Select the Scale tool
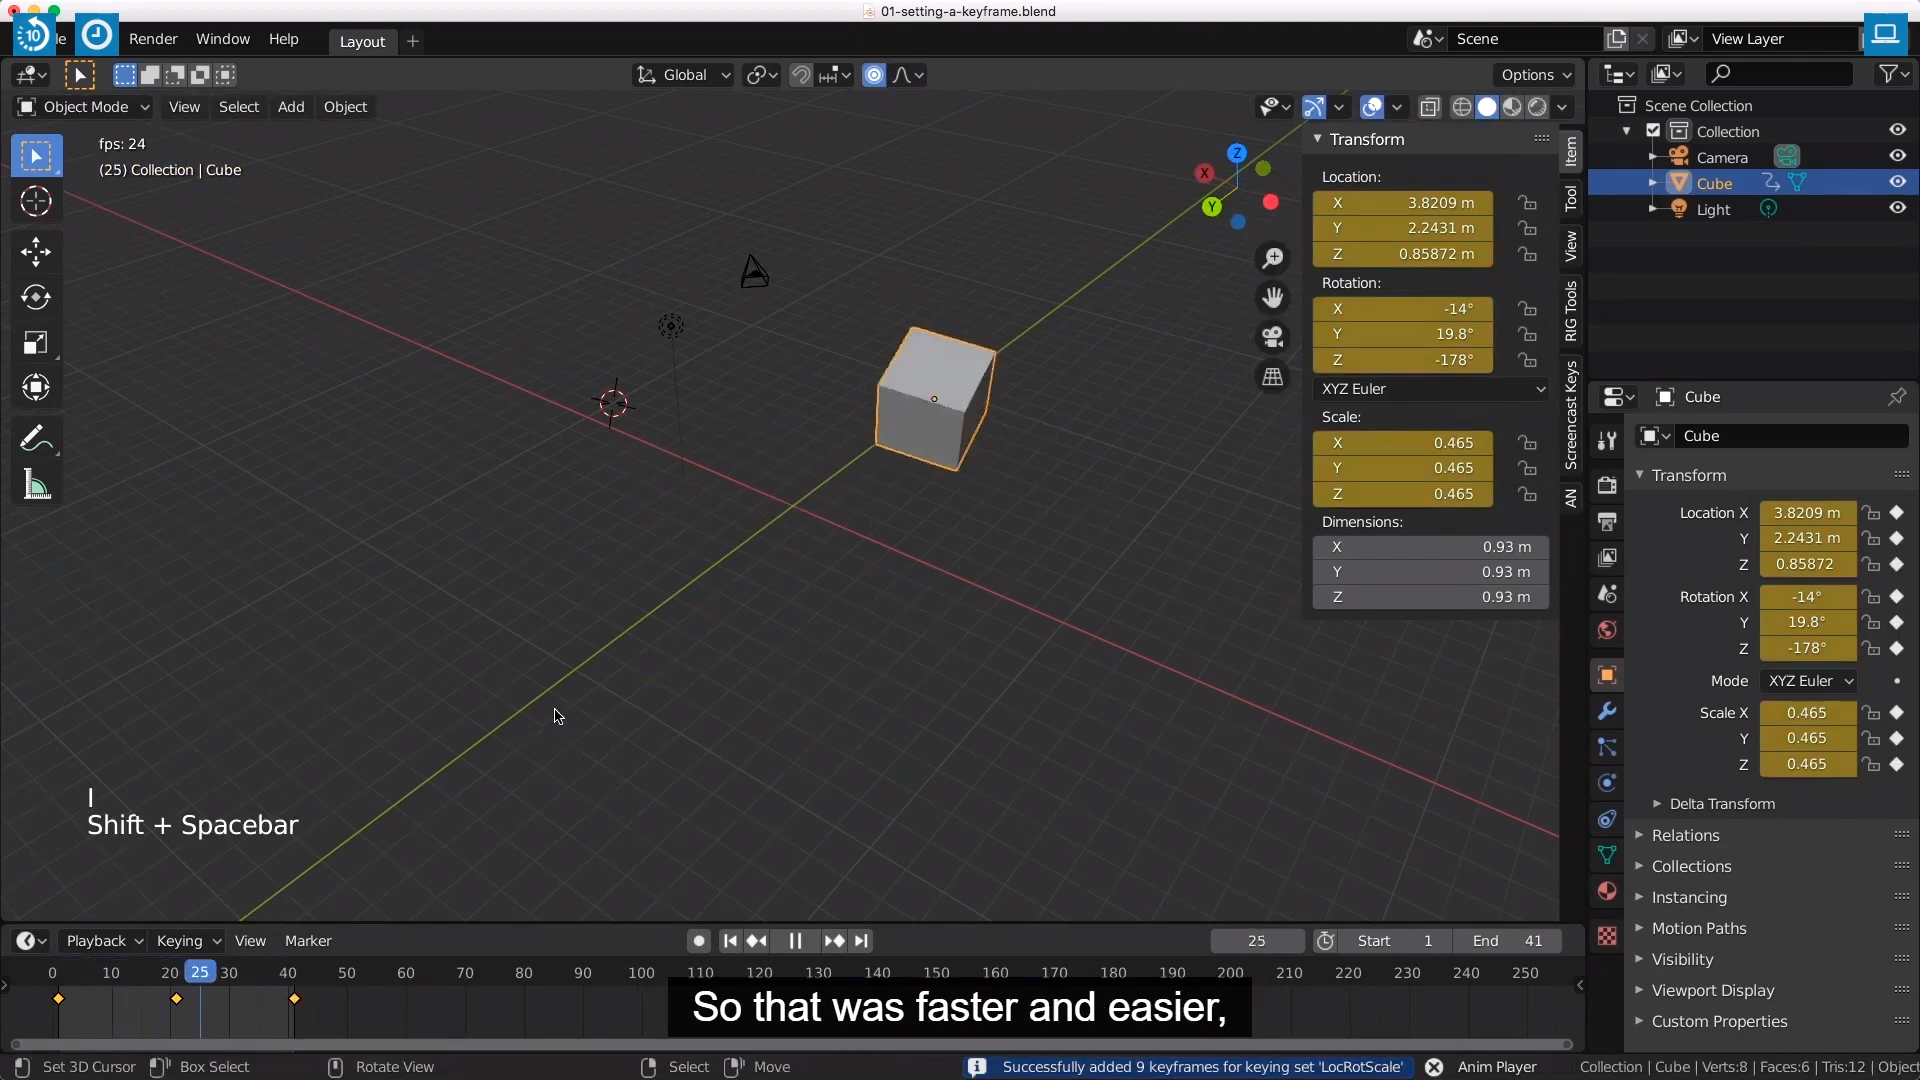 [x=36, y=343]
